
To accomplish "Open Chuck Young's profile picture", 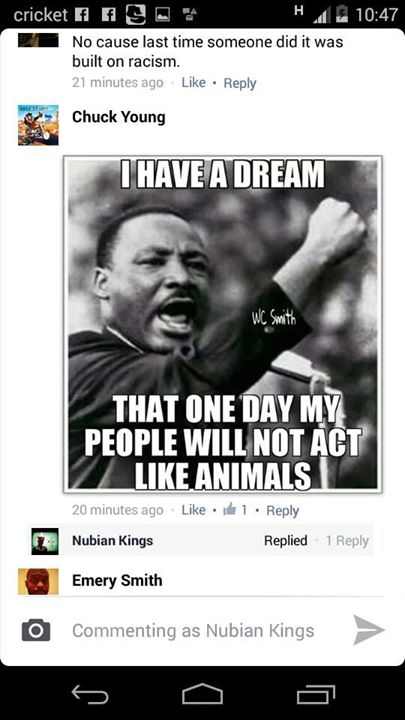I will coord(38,125).
